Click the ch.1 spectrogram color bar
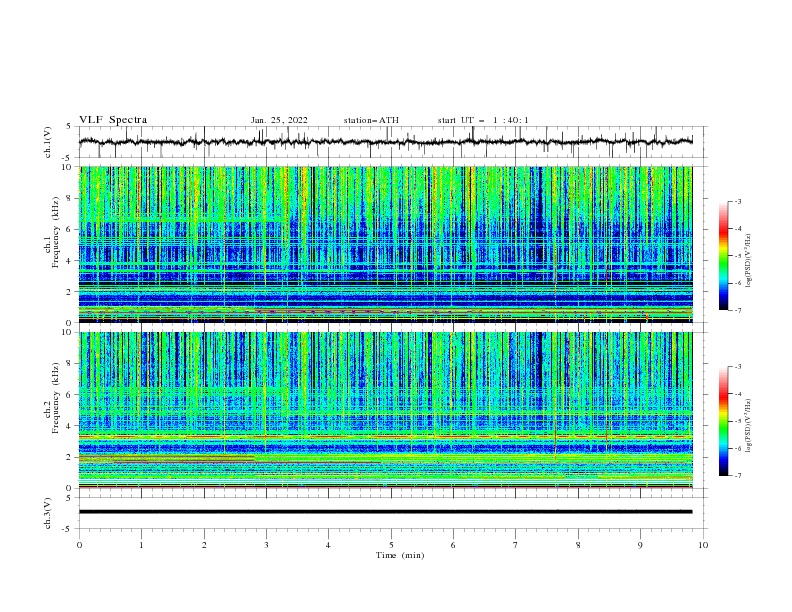Viewport: 792px width, 612px height. pyautogui.click(x=723, y=256)
